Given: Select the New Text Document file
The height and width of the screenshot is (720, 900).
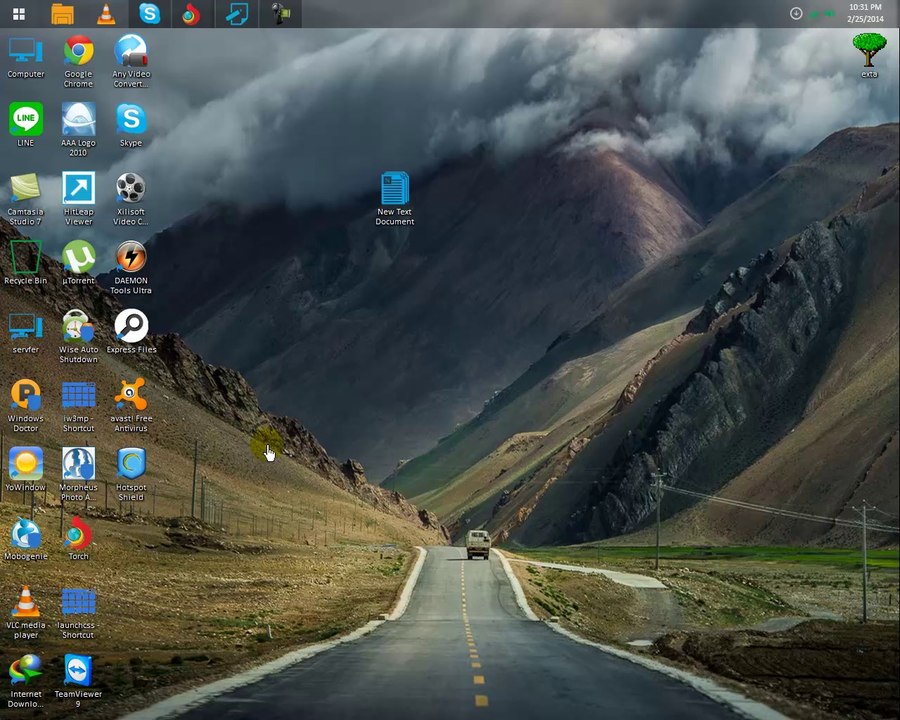Looking at the screenshot, I should click(x=395, y=198).
